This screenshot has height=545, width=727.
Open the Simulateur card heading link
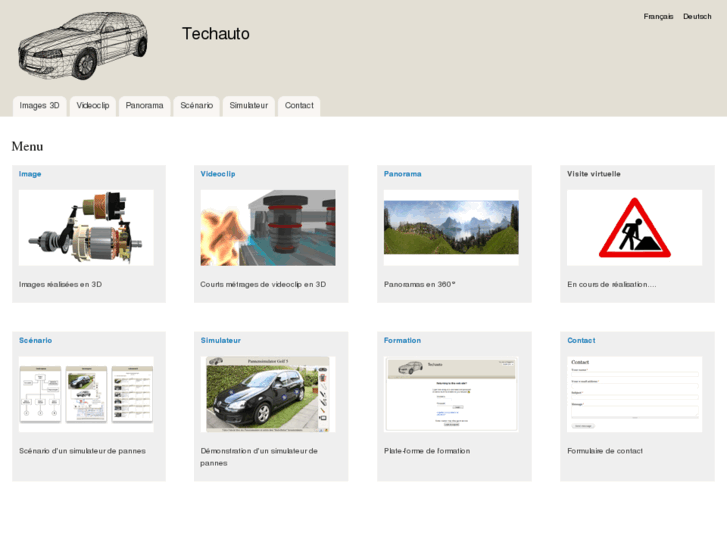pos(221,340)
